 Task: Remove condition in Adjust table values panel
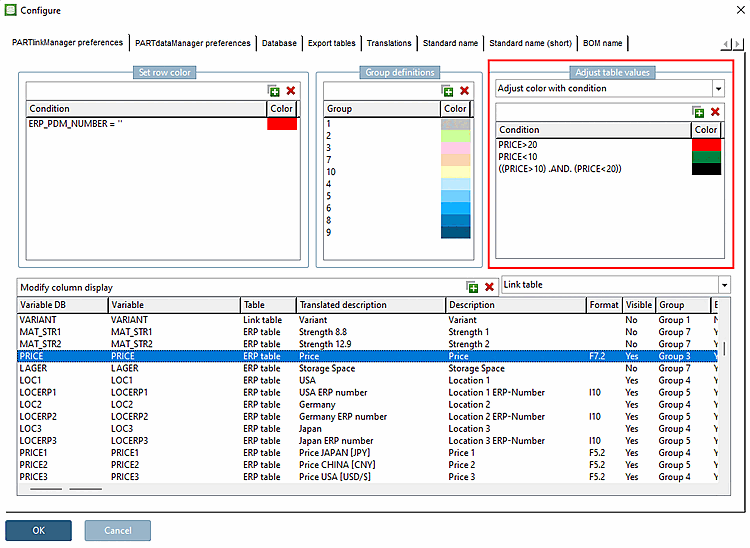[x=715, y=112]
